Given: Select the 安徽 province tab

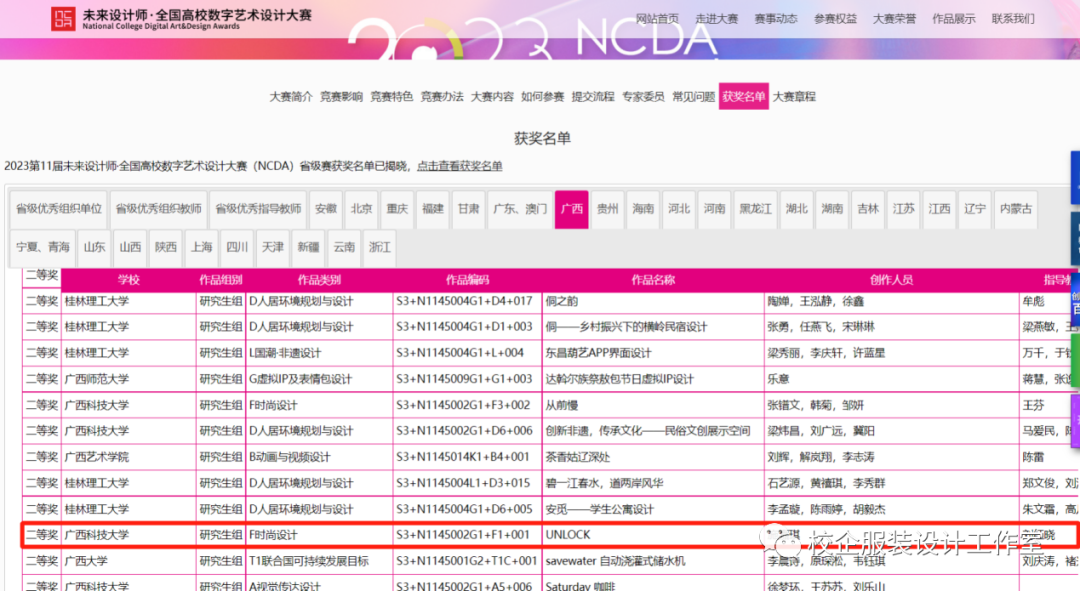Looking at the screenshot, I should (326, 209).
